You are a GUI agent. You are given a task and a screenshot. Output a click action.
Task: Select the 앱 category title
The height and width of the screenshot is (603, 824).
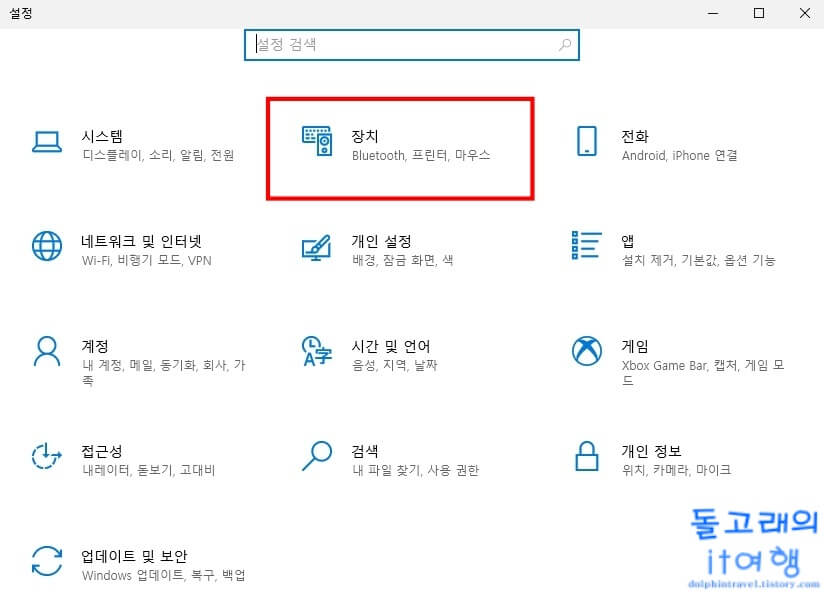627,241
